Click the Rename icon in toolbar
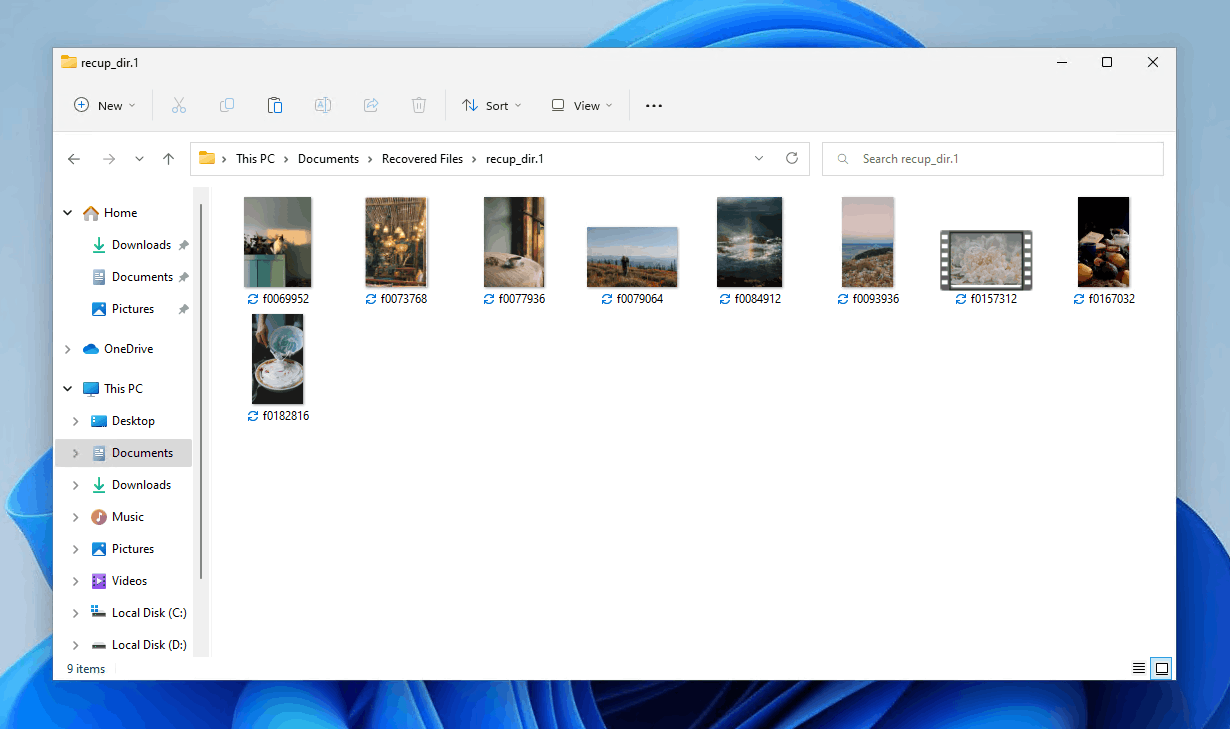Viewport: 1230px width, 729px height. (323, 105)
